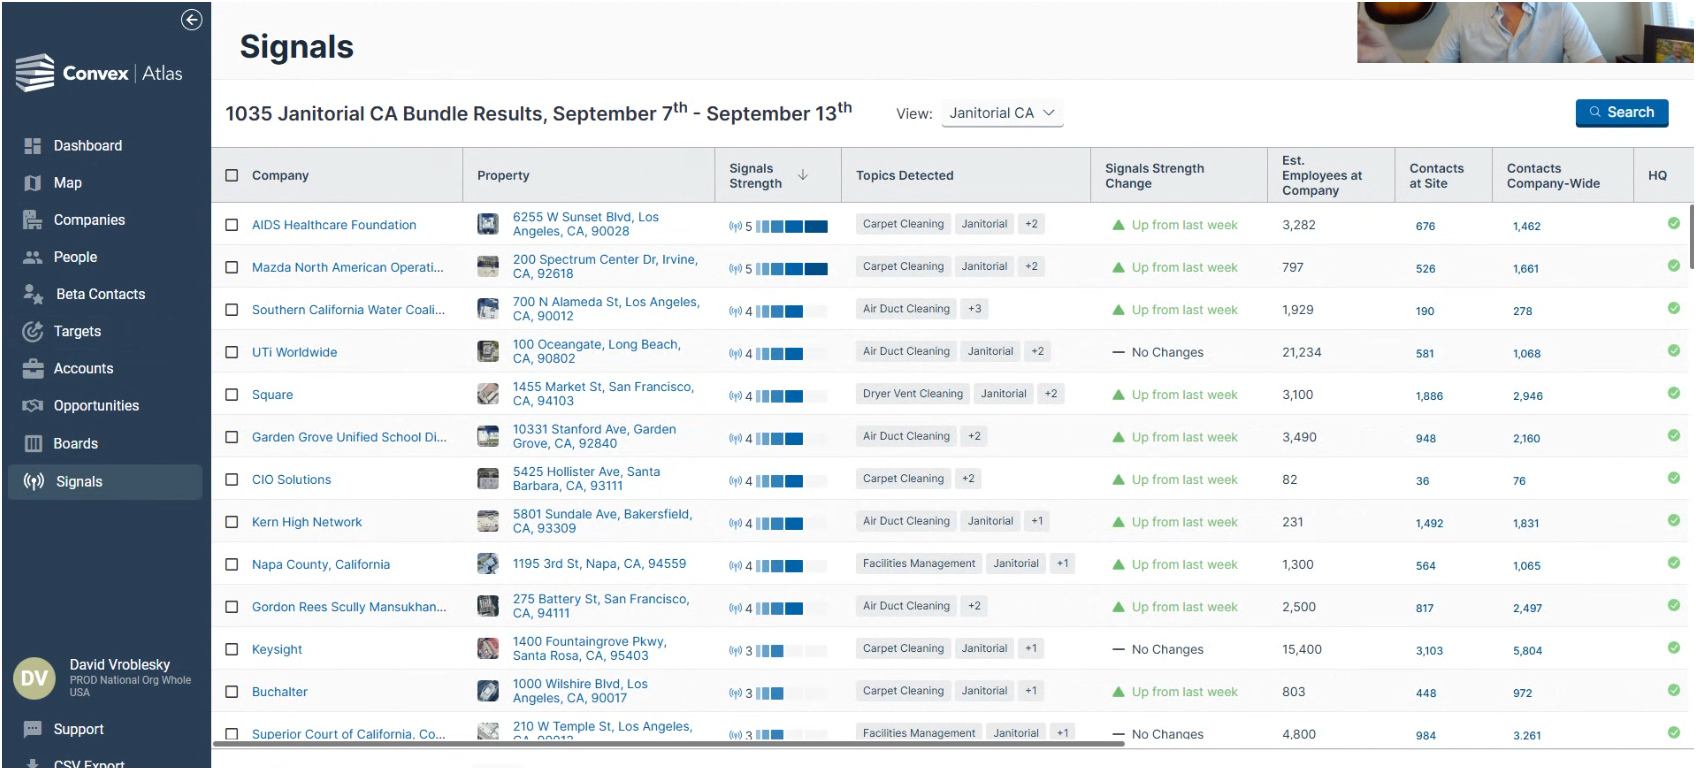Open AIDS Healthcare Foundation company link

point(334,225)
